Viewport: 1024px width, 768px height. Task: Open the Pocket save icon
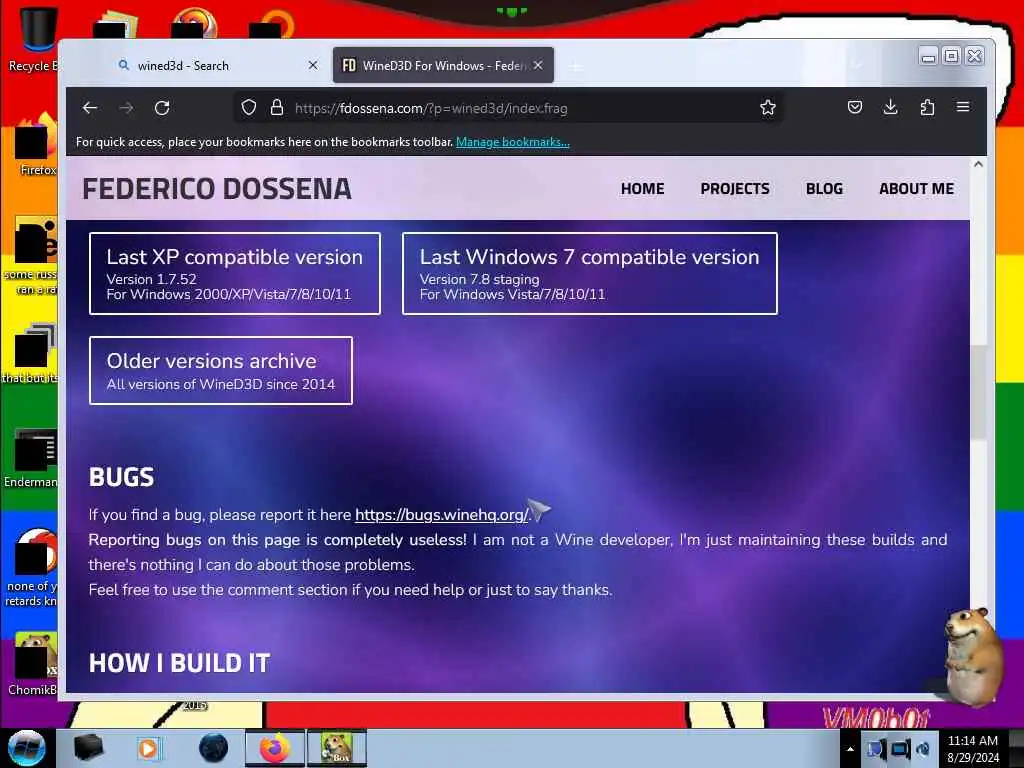pyautogui.click(x=855, y=107)
